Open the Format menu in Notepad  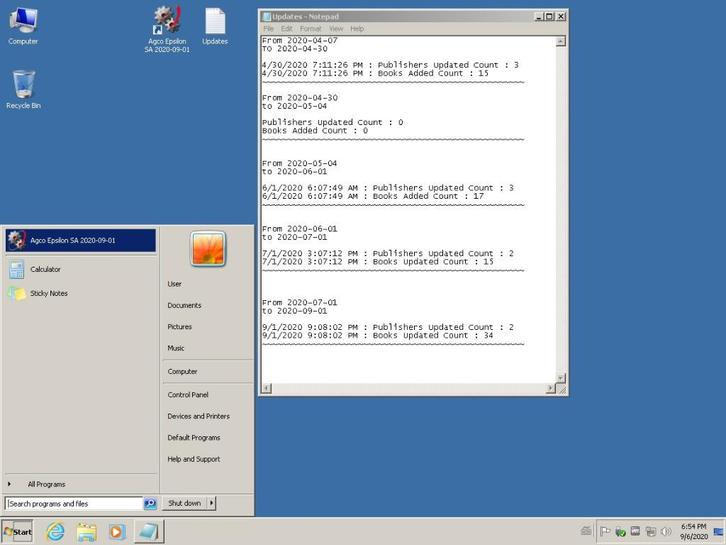click(310, 29)
